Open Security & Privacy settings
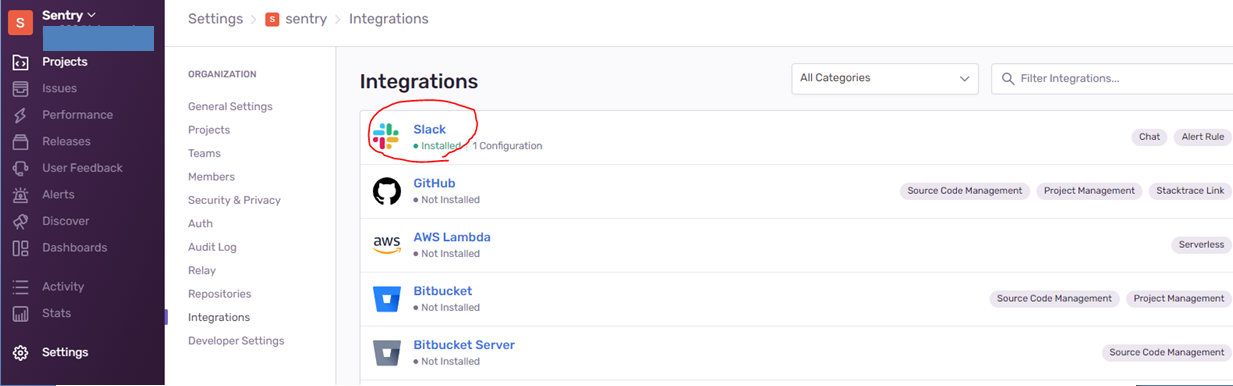This screenshot has width=1233, height=386. [x=234, y=200]
